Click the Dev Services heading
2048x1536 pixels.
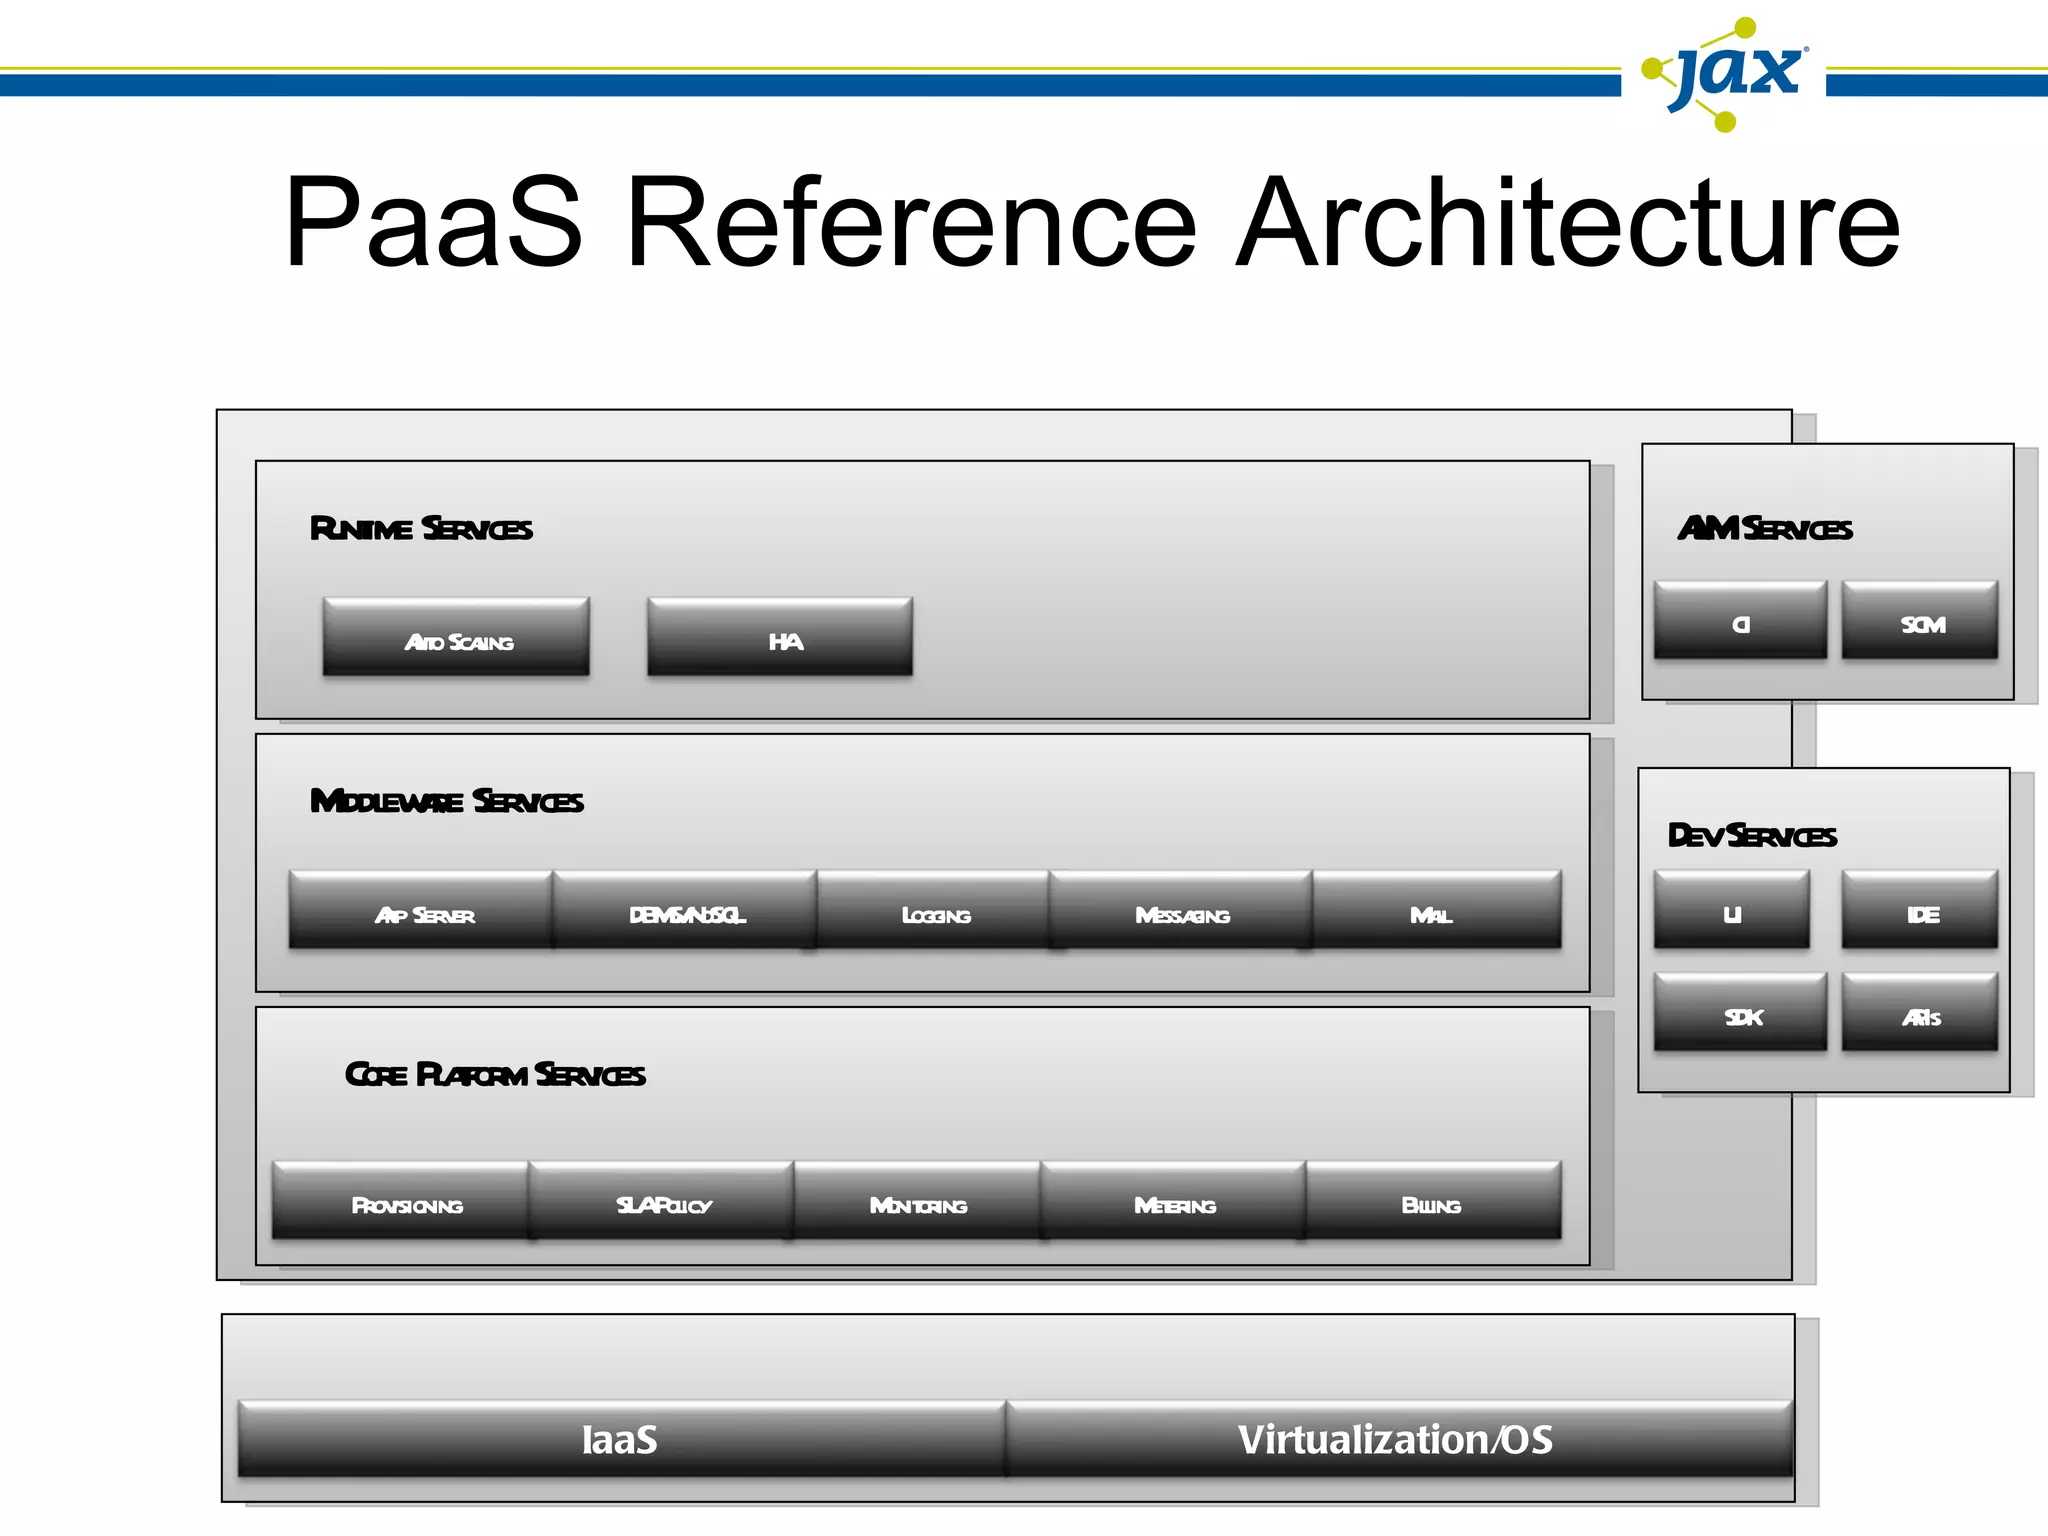(1752, 835)
